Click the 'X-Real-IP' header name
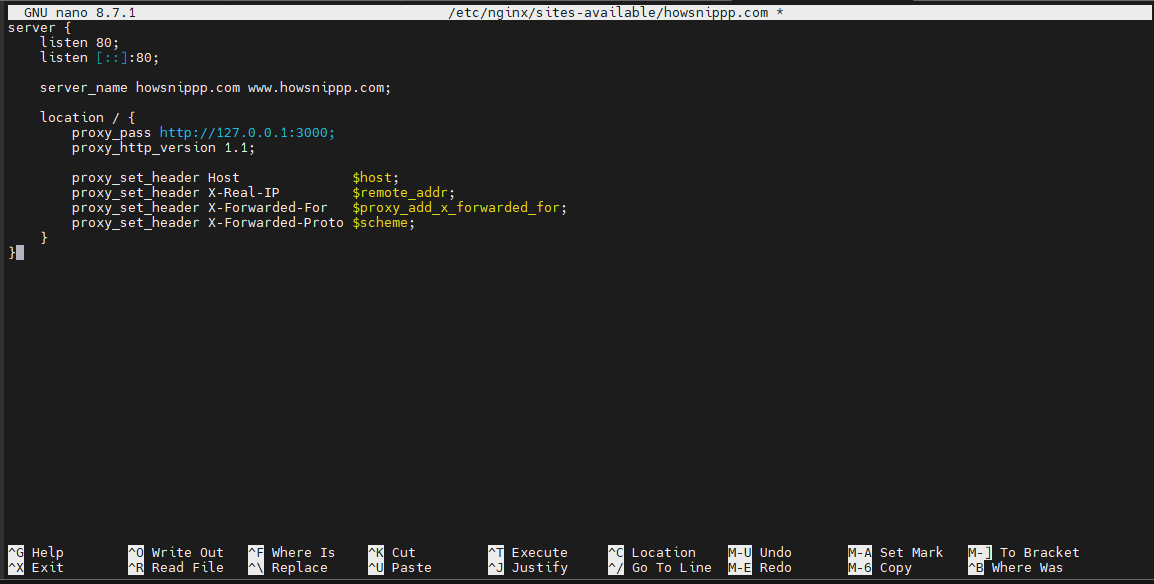Viewport: 1154px width, 584px height. pyautogui.click(x=244, y=193)
